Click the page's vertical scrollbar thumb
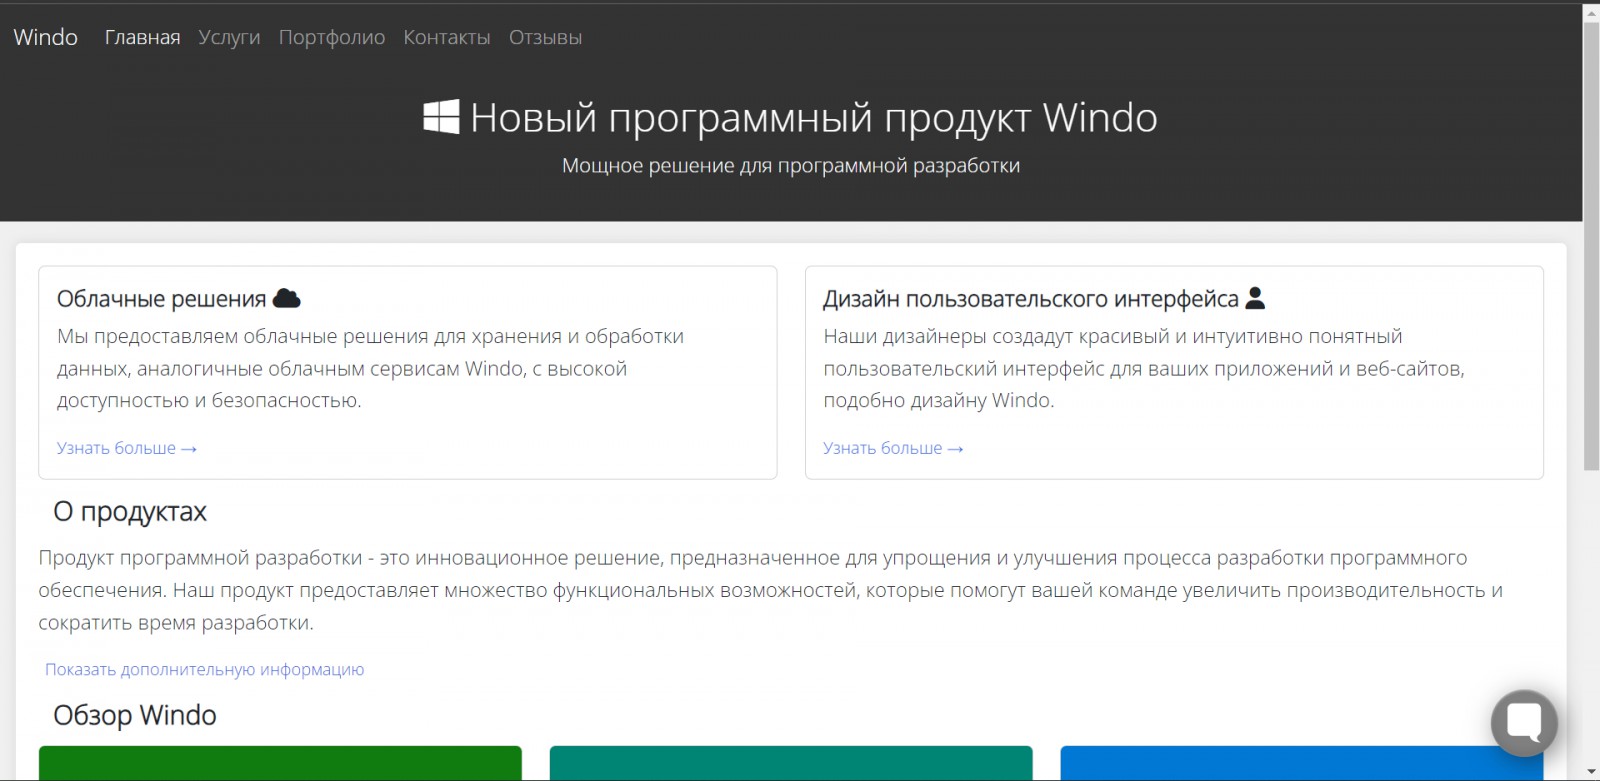Viewport: 1600px width, 781px height. point(1591,245)
